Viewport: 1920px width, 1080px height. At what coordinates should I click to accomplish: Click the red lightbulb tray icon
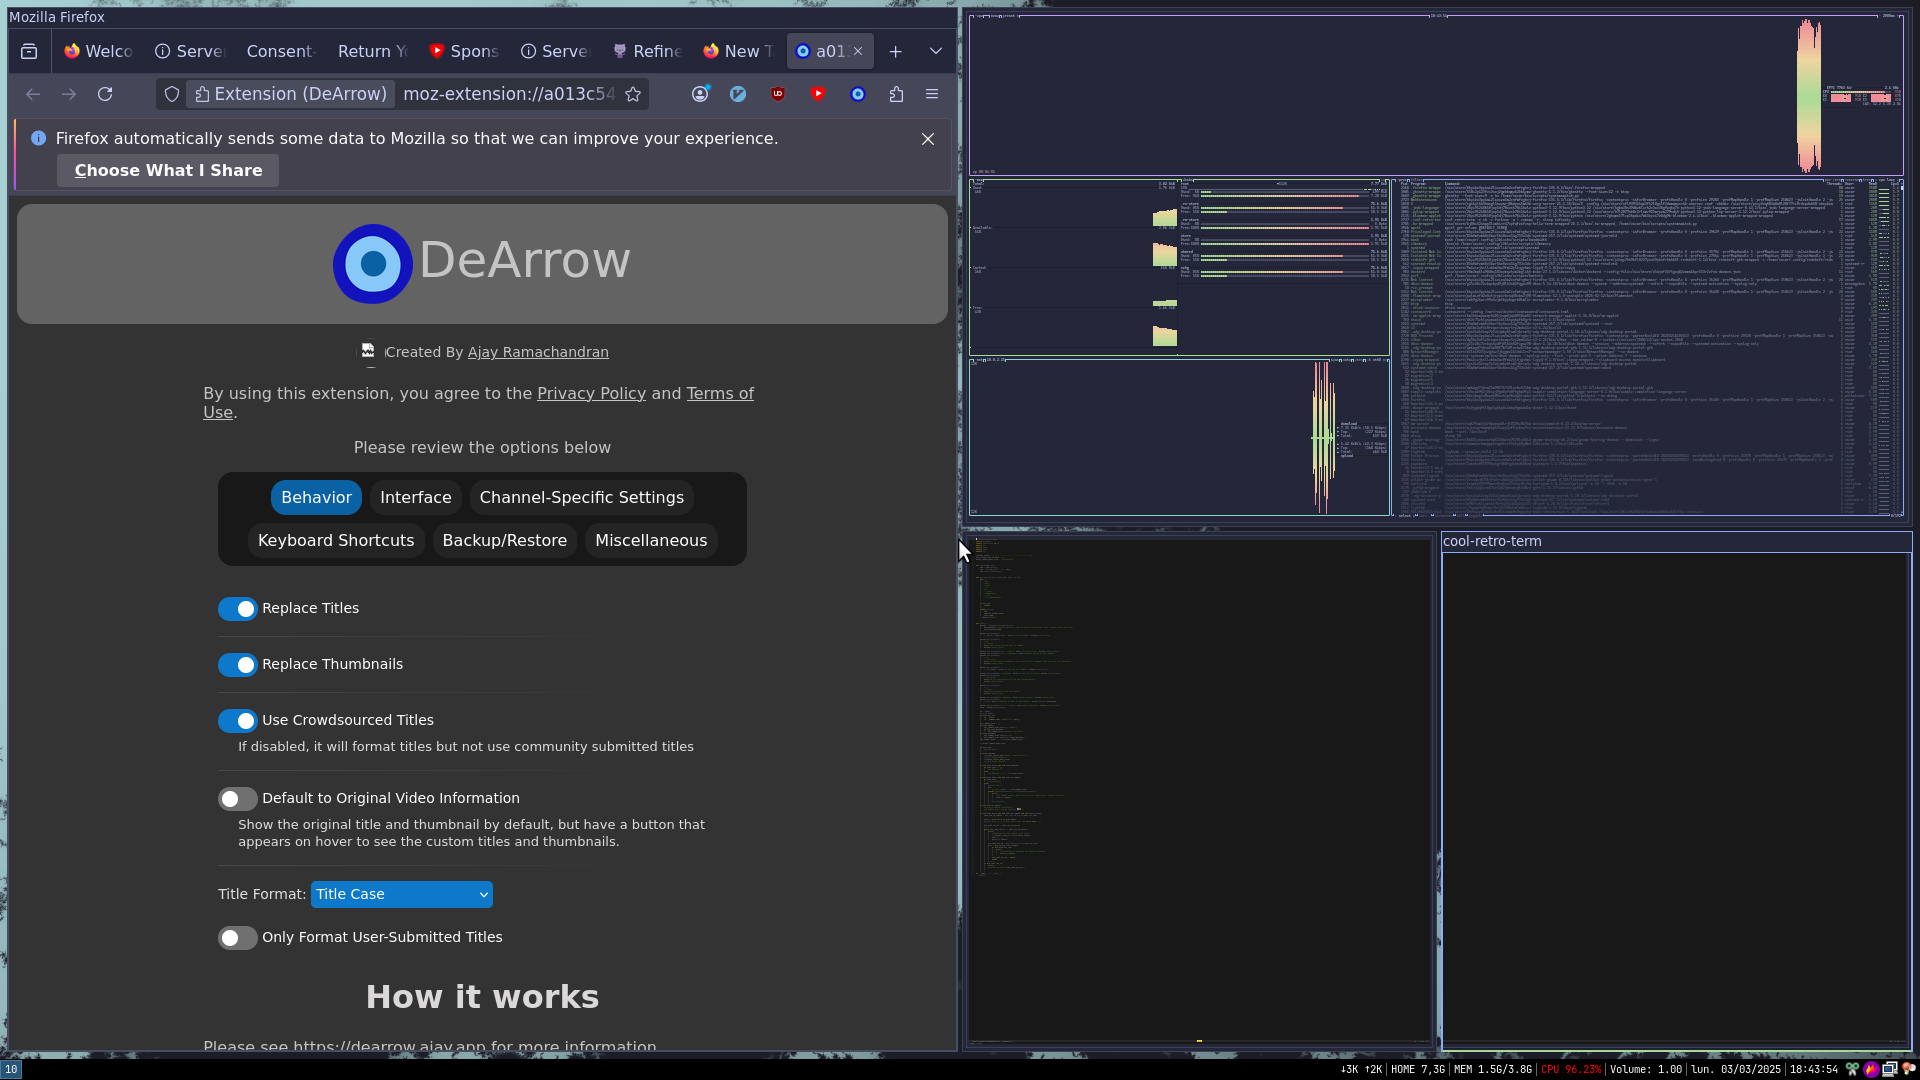pyautogui.click(x=1909, y=1069)
